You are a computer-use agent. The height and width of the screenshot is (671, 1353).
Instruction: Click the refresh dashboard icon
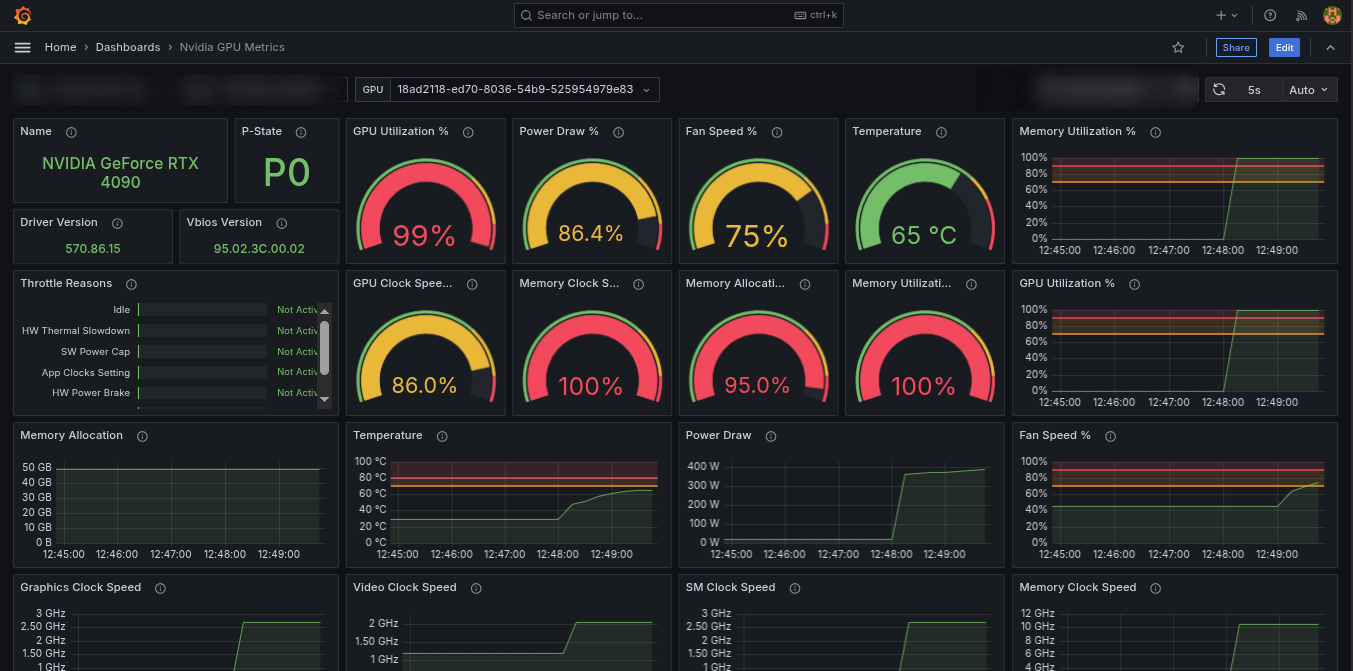pos(1219,90)
